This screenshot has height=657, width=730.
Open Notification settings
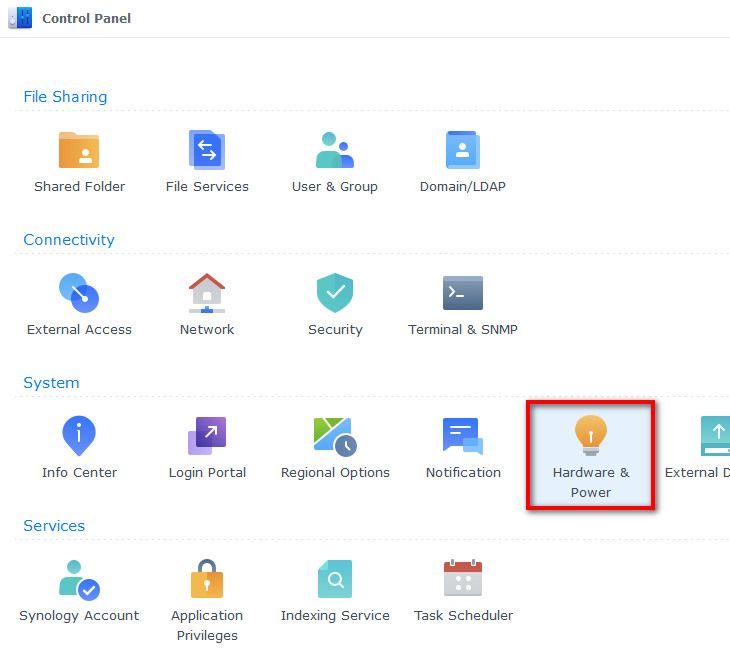(x=462, y=447)
